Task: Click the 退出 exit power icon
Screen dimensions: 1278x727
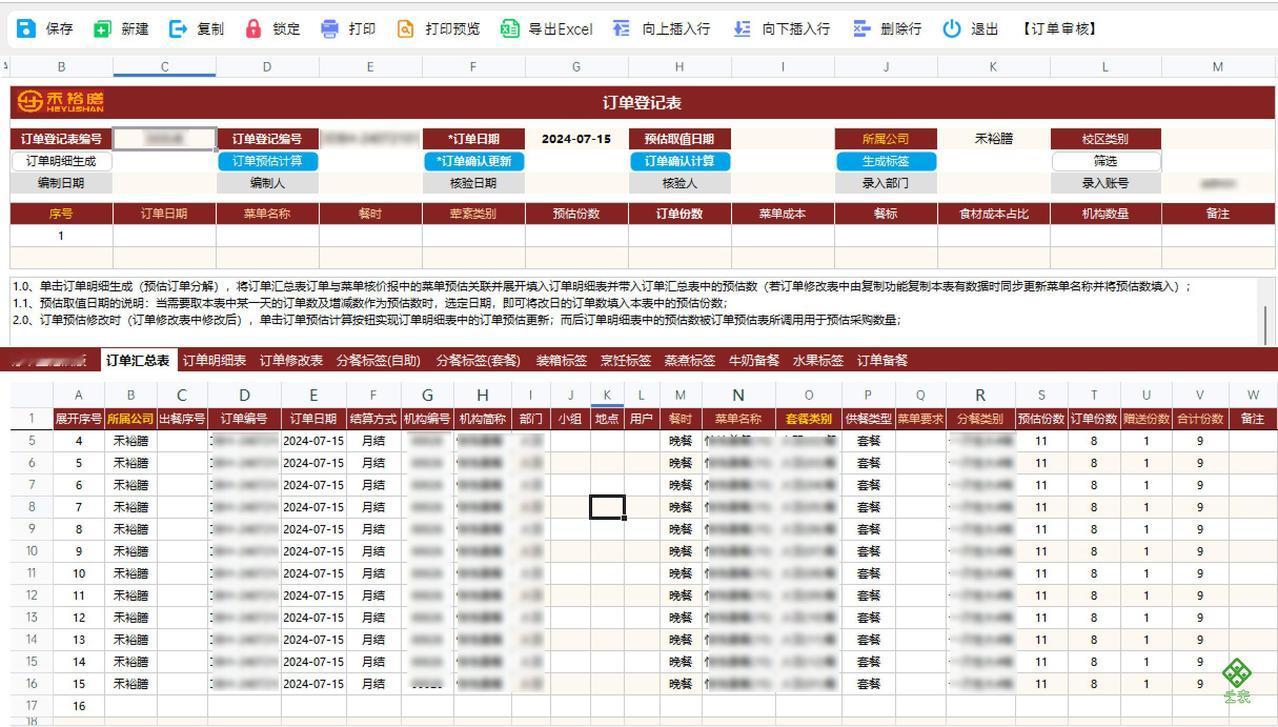Action: pyautogui.click(x=952, y=29)
